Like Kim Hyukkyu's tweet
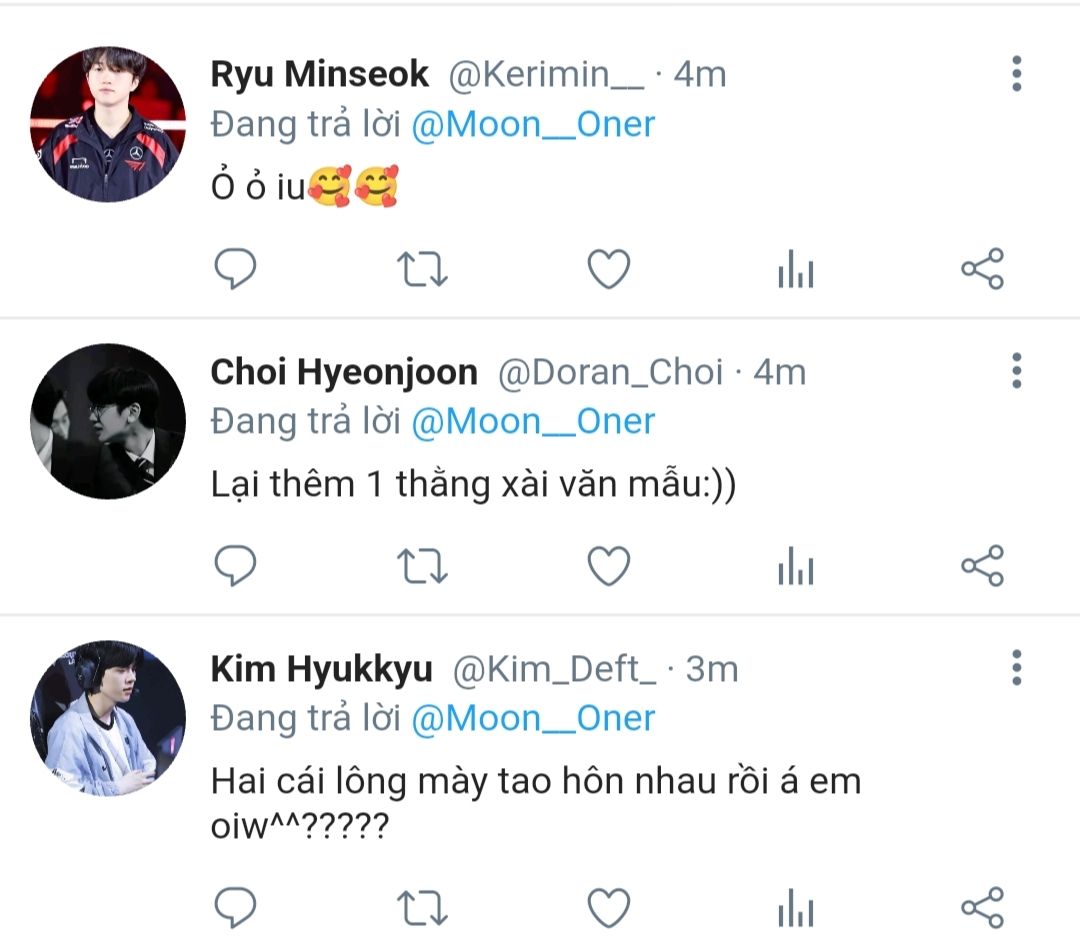 608,907
